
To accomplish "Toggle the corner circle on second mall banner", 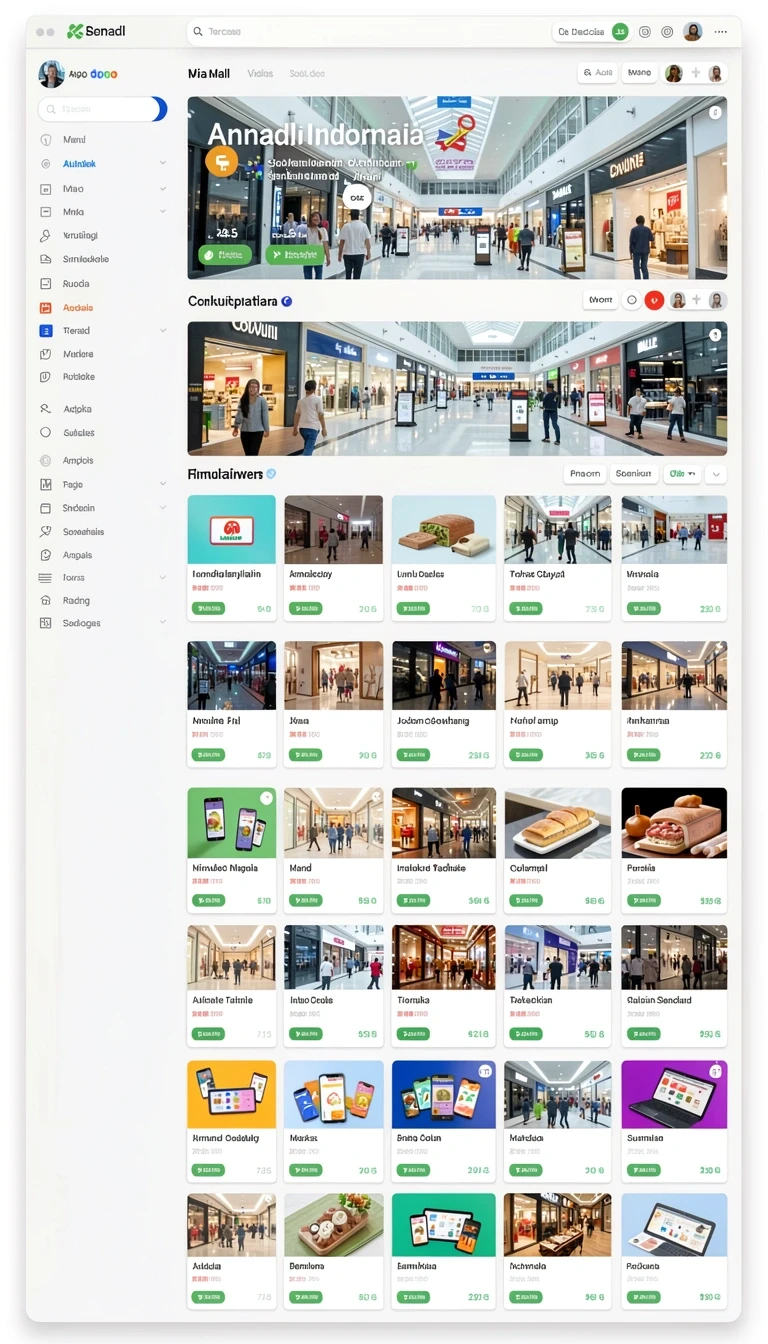I will [x=715, y=336].
